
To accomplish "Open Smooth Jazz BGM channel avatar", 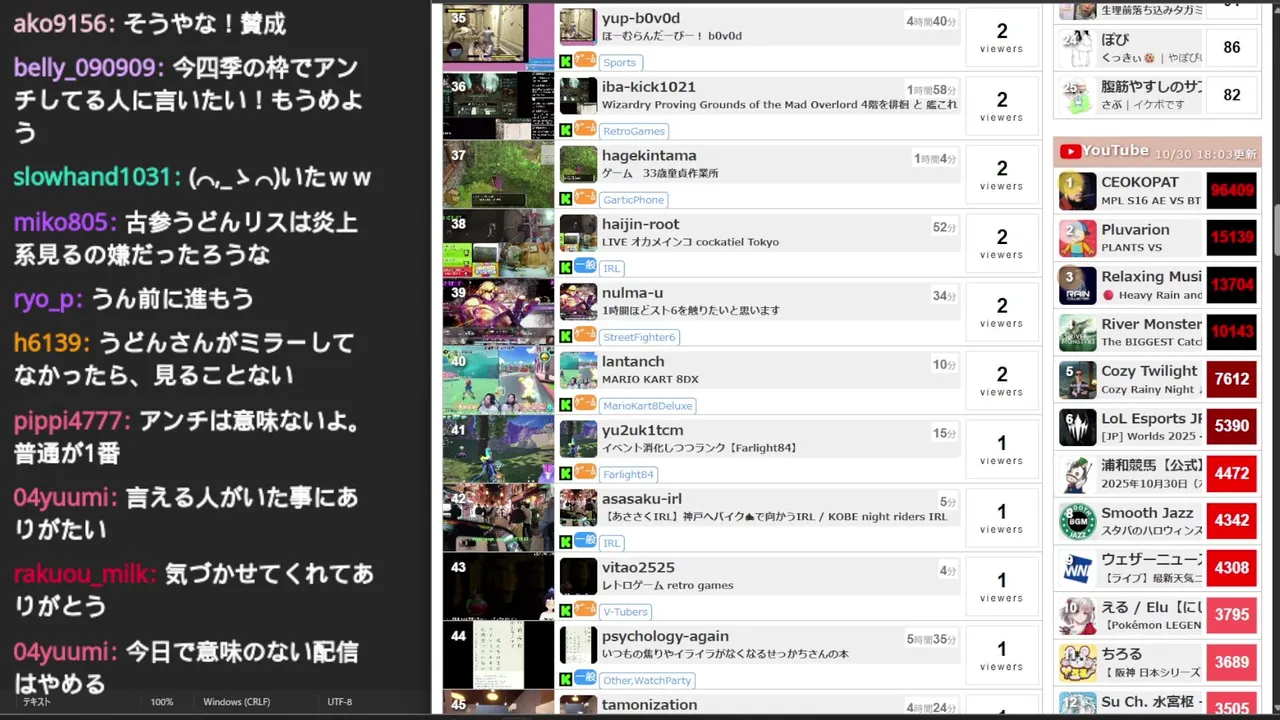I will (1077, 521).
